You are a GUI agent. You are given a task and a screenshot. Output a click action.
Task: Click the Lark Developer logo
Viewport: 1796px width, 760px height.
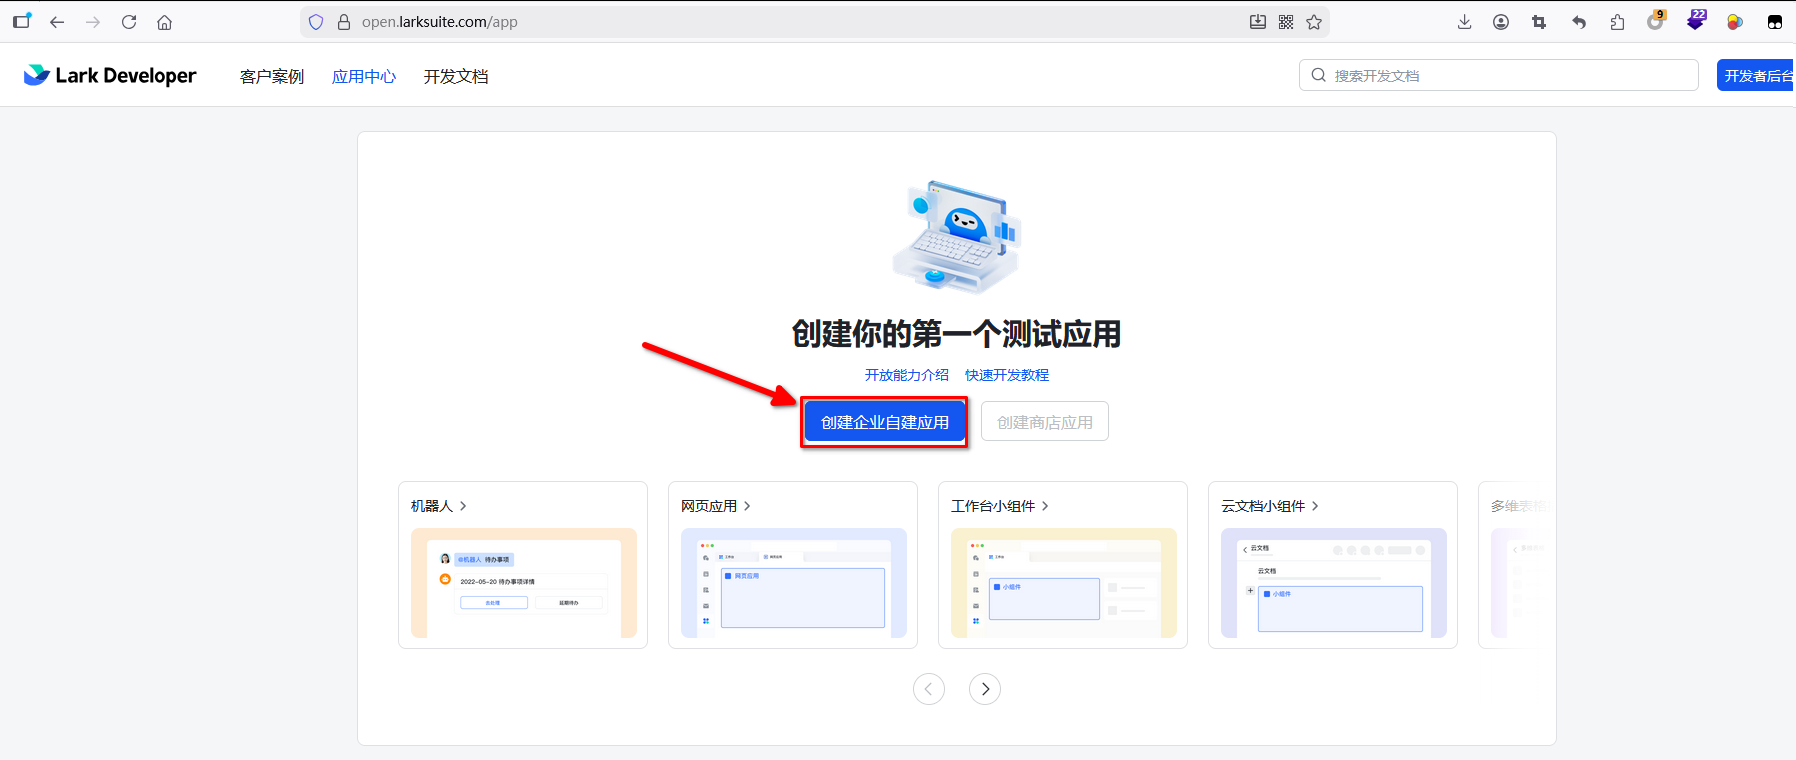[x=110, y=76]
